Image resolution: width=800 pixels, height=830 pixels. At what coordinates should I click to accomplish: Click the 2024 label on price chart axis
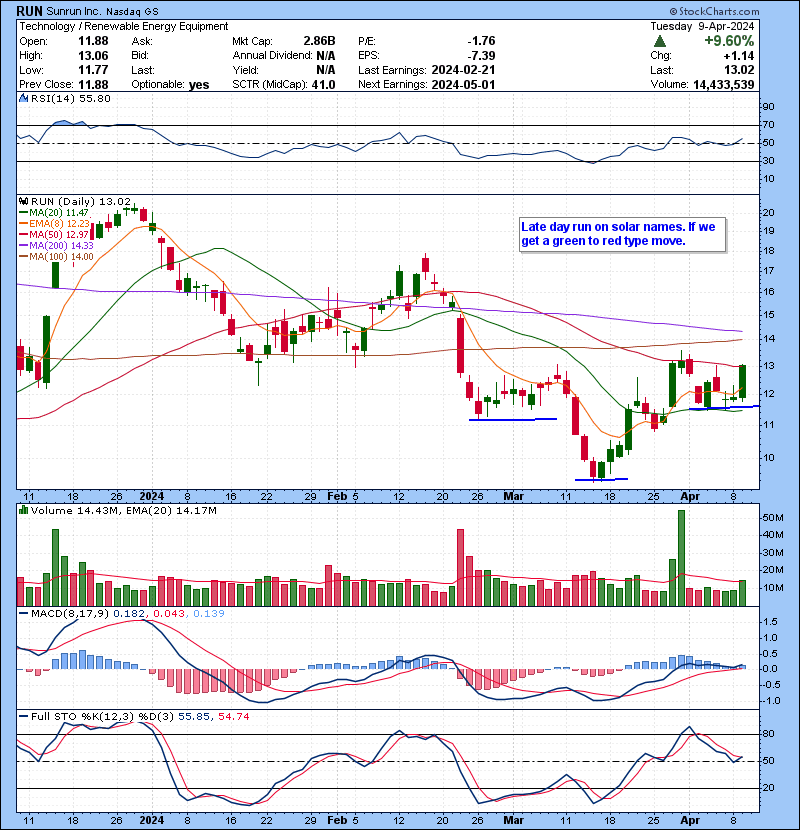[151, 497]
